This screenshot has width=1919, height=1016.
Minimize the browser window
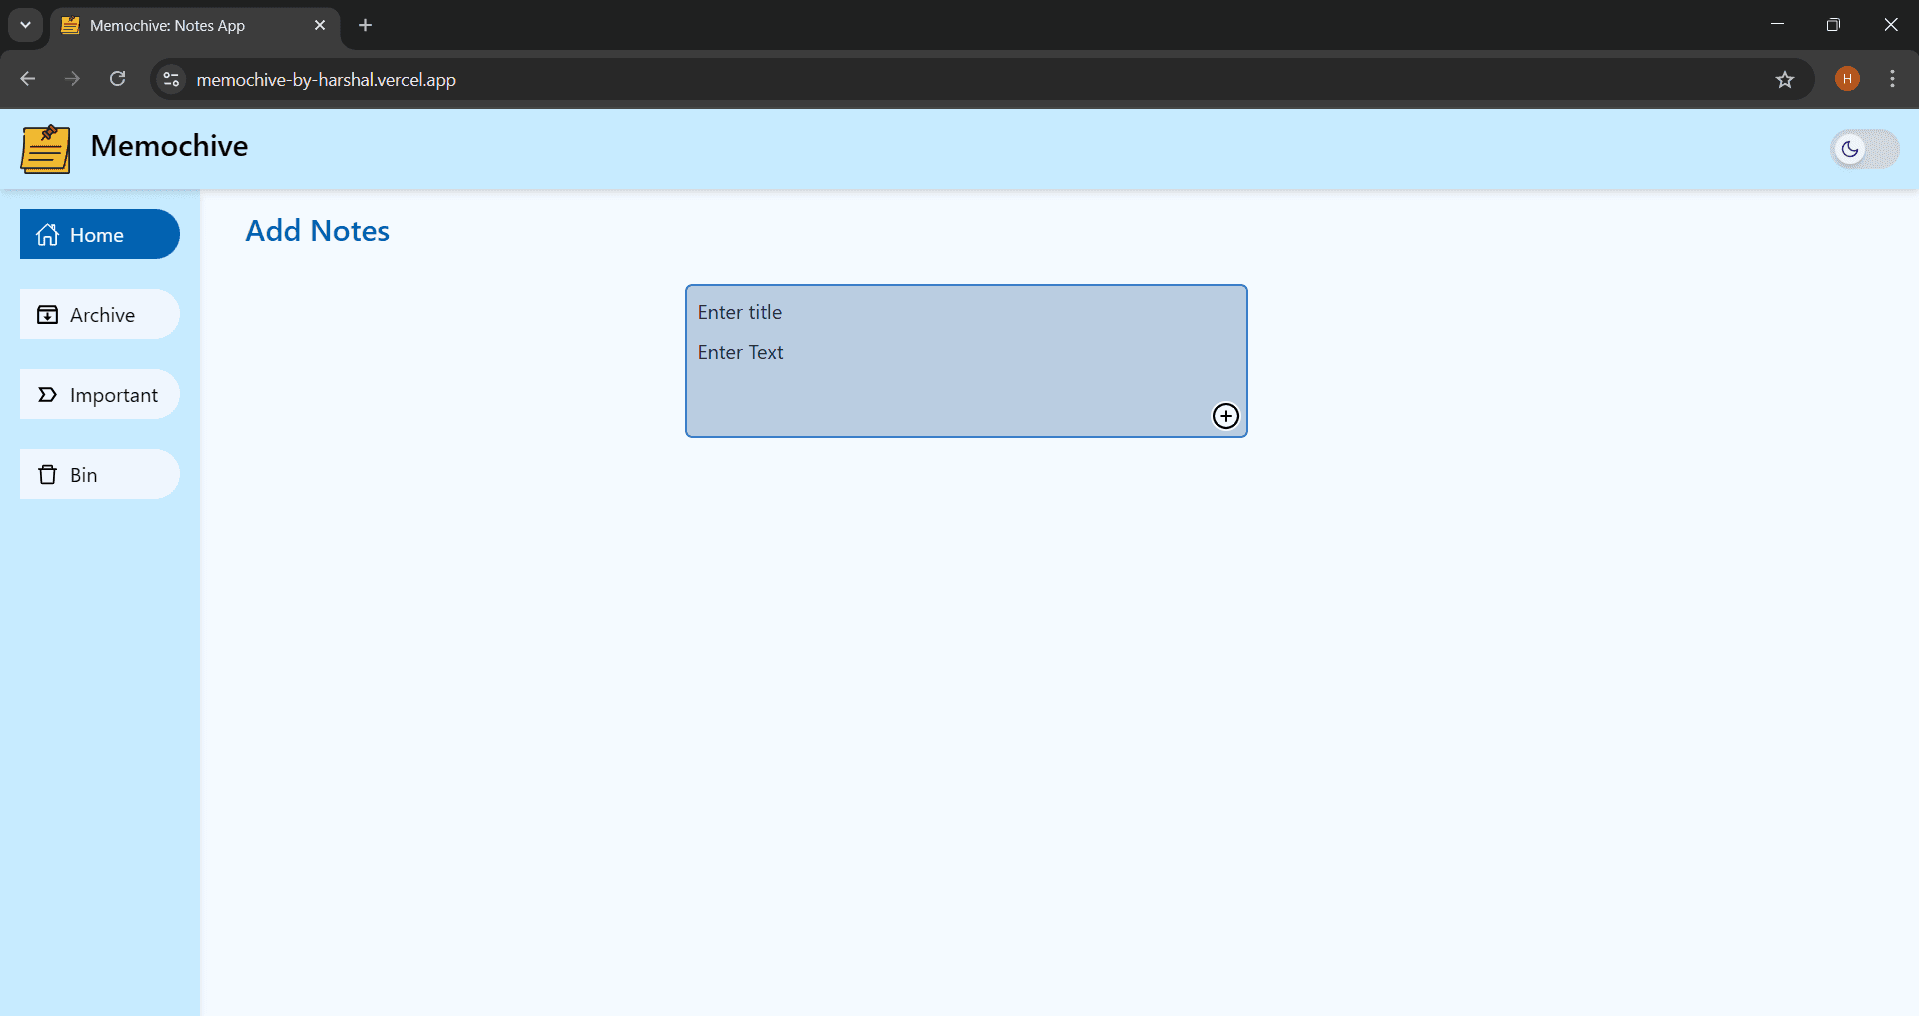pyautogui.click(x=1777, y=24)
